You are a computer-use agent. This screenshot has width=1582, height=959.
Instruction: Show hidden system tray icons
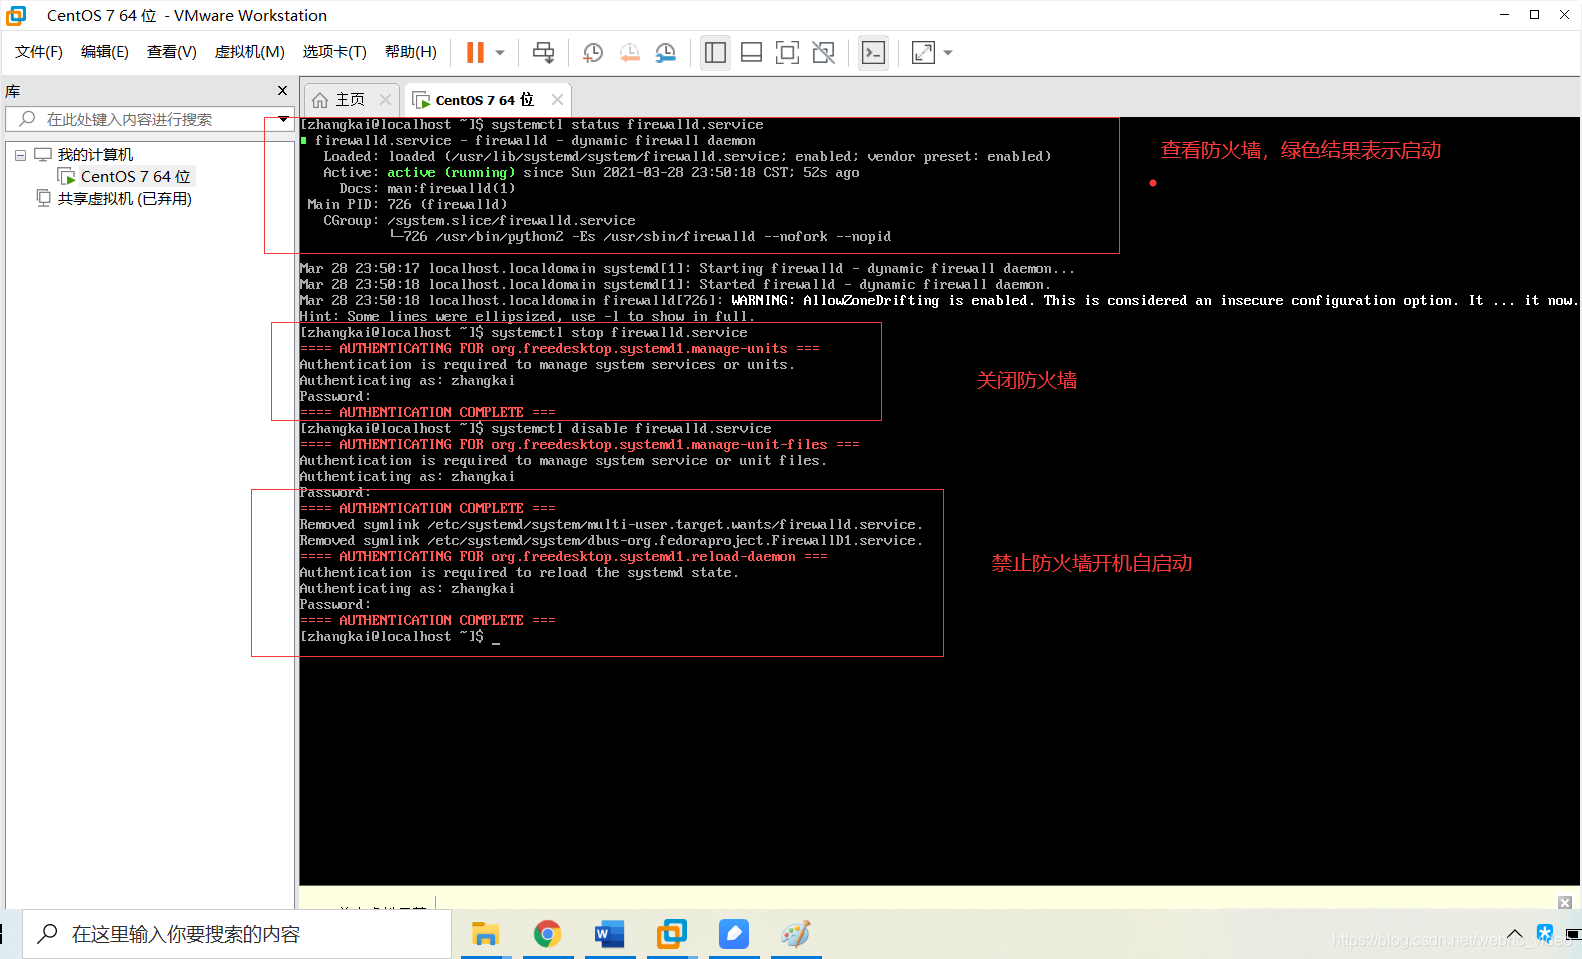(1515, 935)
